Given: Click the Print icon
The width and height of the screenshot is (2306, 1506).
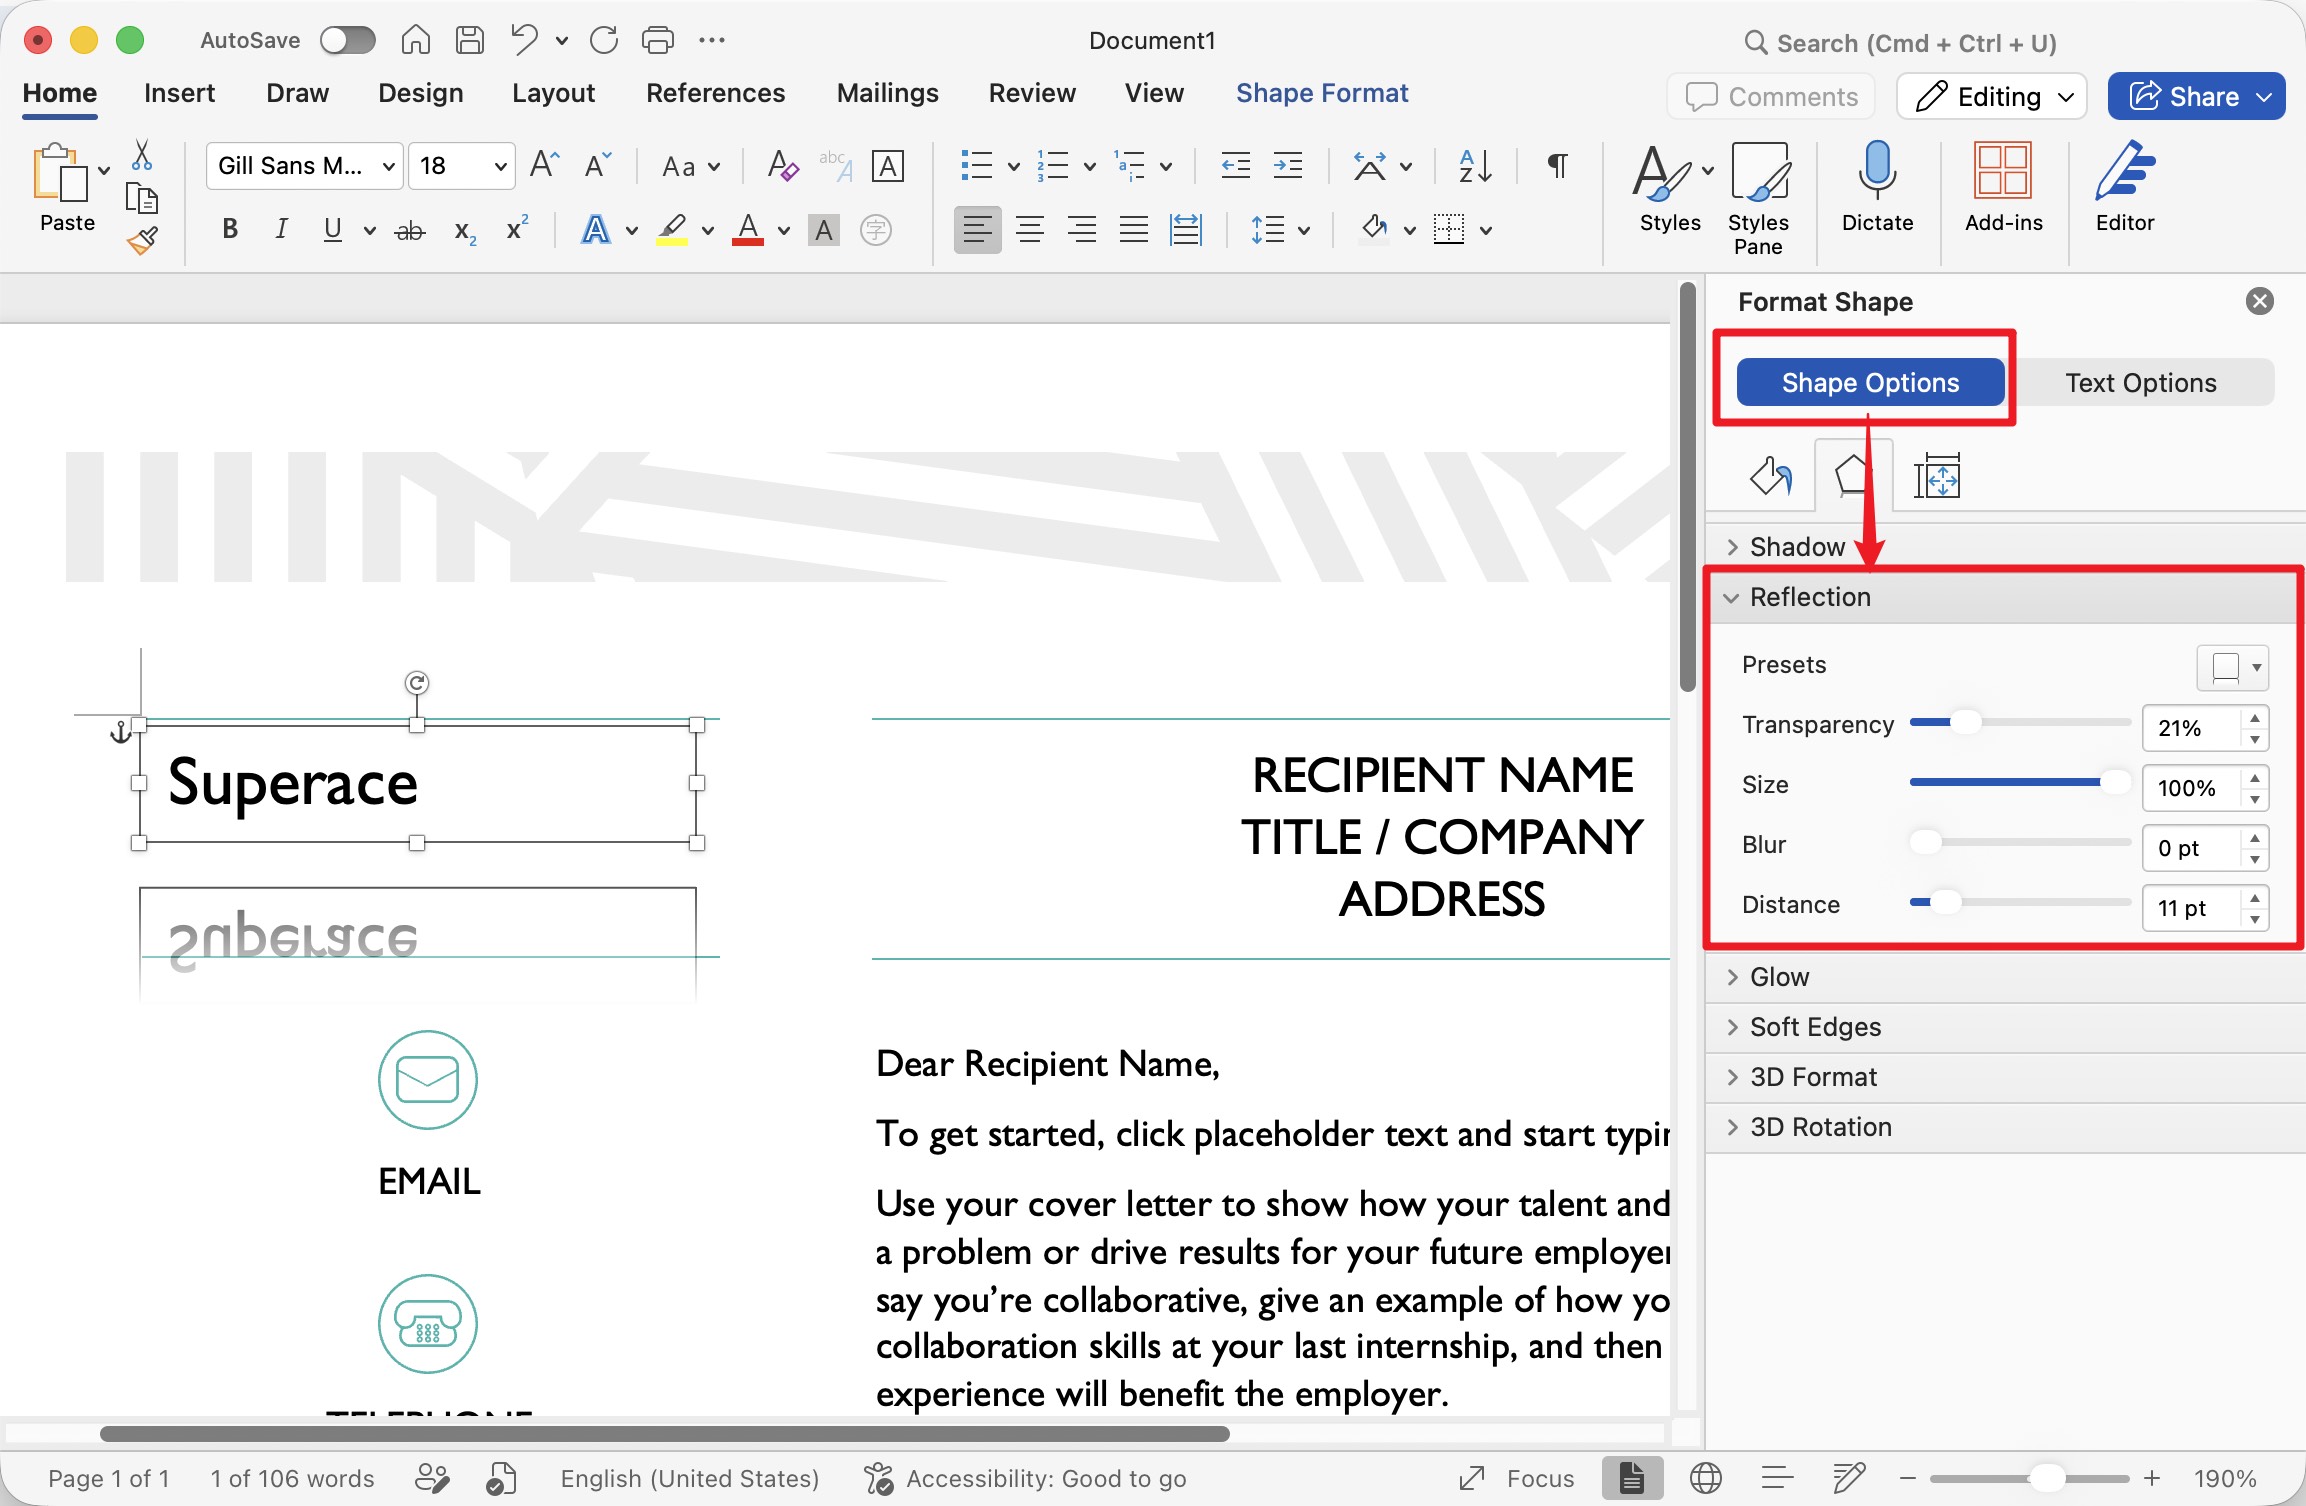Looking at the screenshot, I should point(657,40).
